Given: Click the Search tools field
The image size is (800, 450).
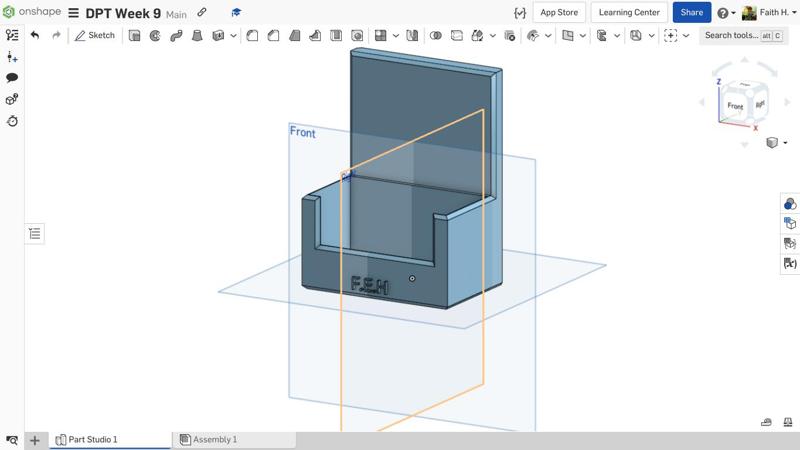Looking at the screenshot, I should coord(732,35).
